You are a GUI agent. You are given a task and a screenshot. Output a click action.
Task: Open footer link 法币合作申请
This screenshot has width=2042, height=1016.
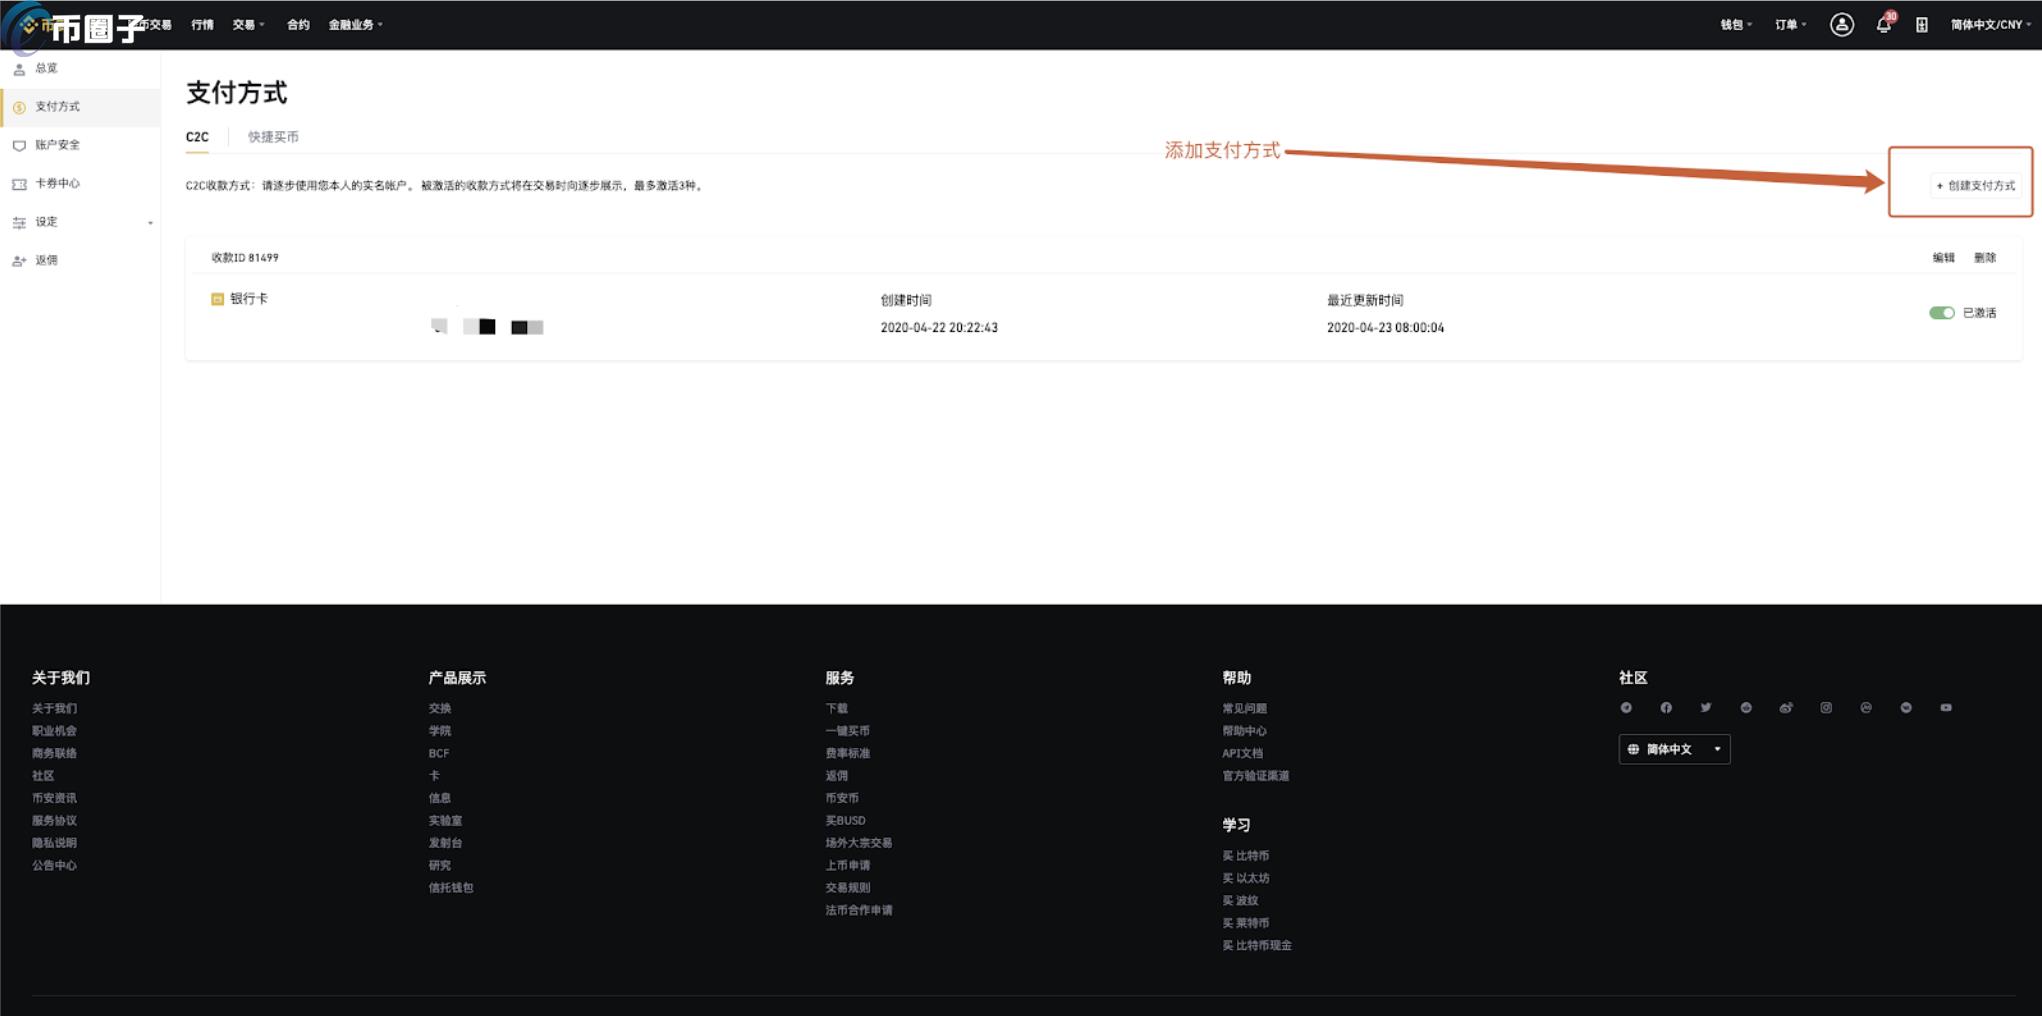click(859, 910)
